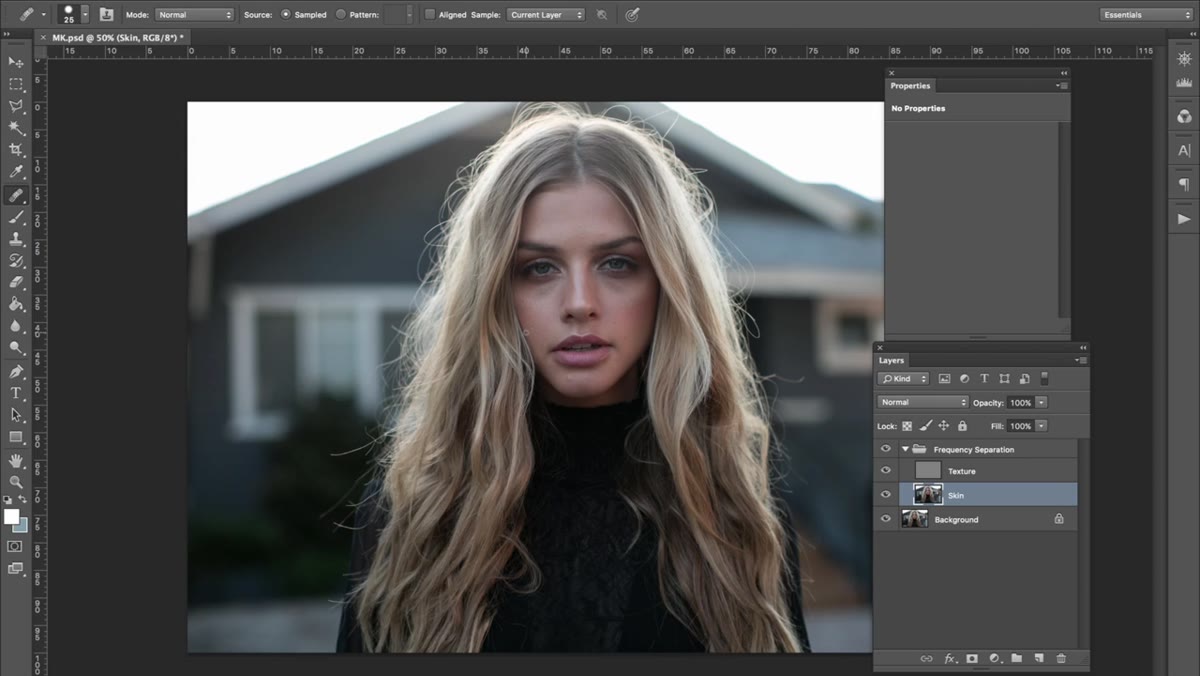Add a layer mask
The image size is (1200, 676).
pyautogui.click(x=972, y=658)
